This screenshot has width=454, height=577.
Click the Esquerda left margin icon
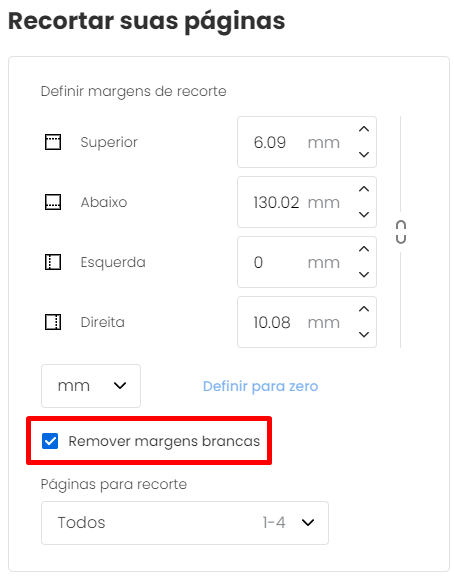pyautogui.click(x=53, y=262)
